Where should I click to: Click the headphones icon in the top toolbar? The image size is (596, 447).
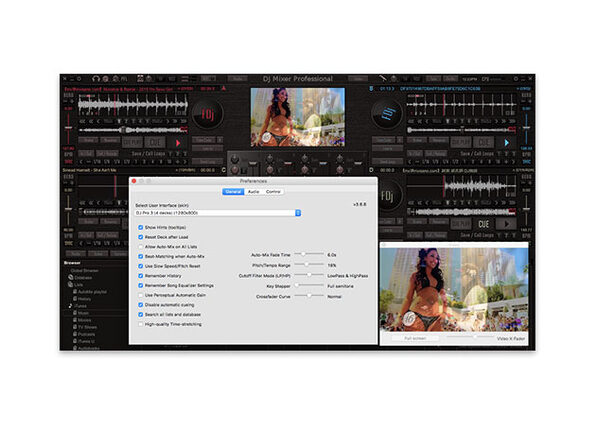click(96, 79)
